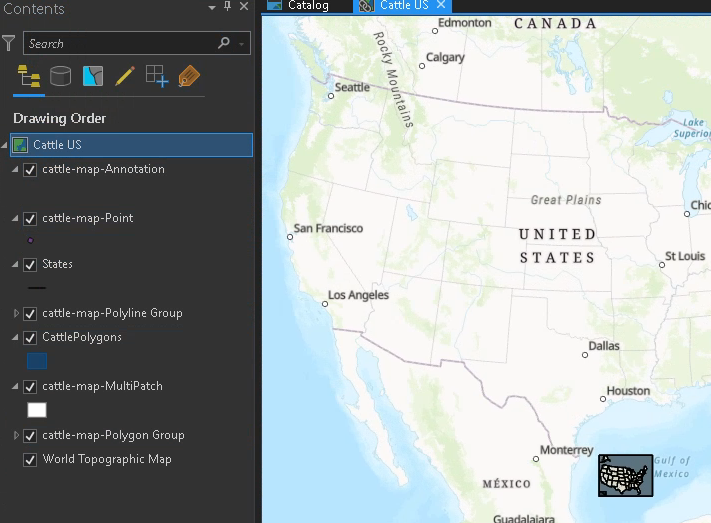Image resolution: width=711 pixels, height=523 pixels.
Task: Open List By Editing pencil icon
Action: tap(125, 76)
